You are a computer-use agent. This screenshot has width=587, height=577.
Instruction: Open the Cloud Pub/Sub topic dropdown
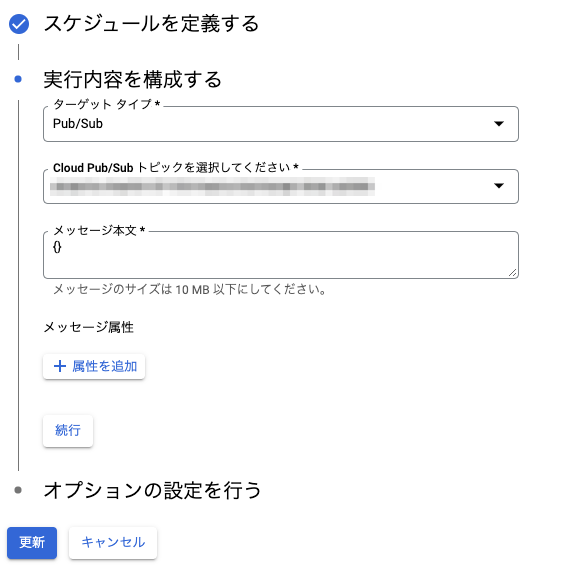[281, 186]
